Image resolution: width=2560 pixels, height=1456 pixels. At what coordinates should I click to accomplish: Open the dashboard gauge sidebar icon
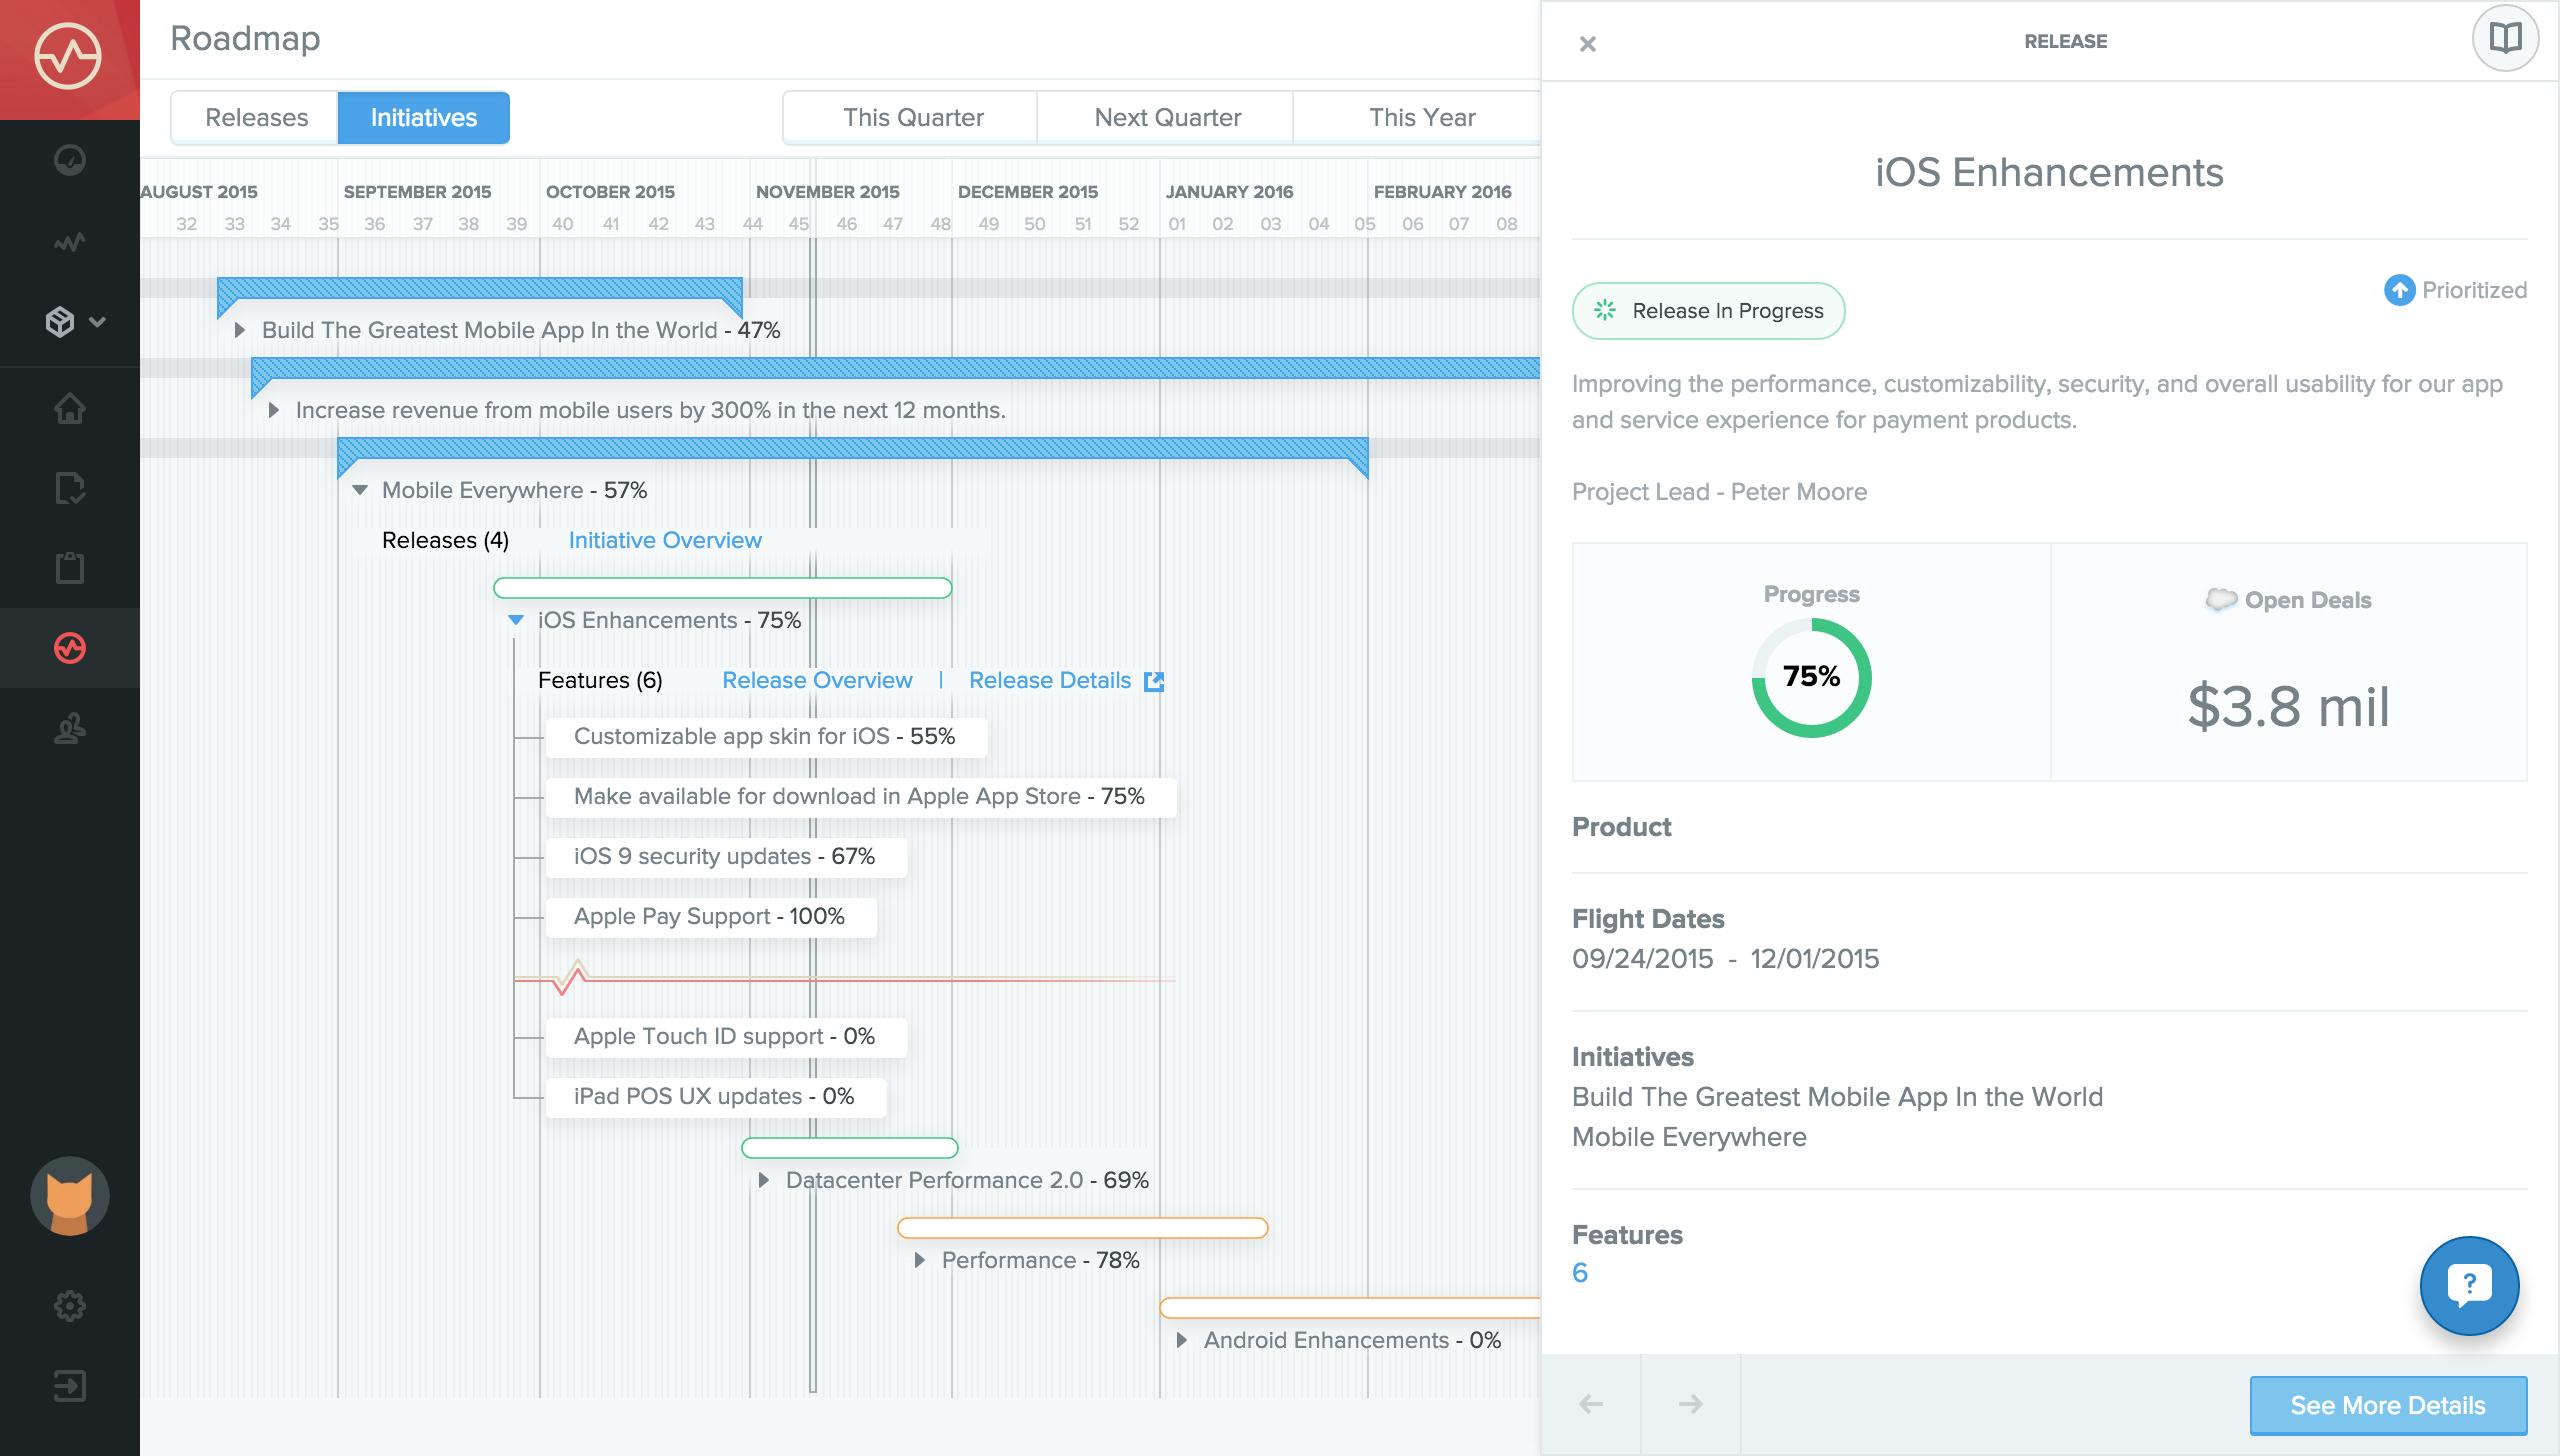(x=69, y=160)
